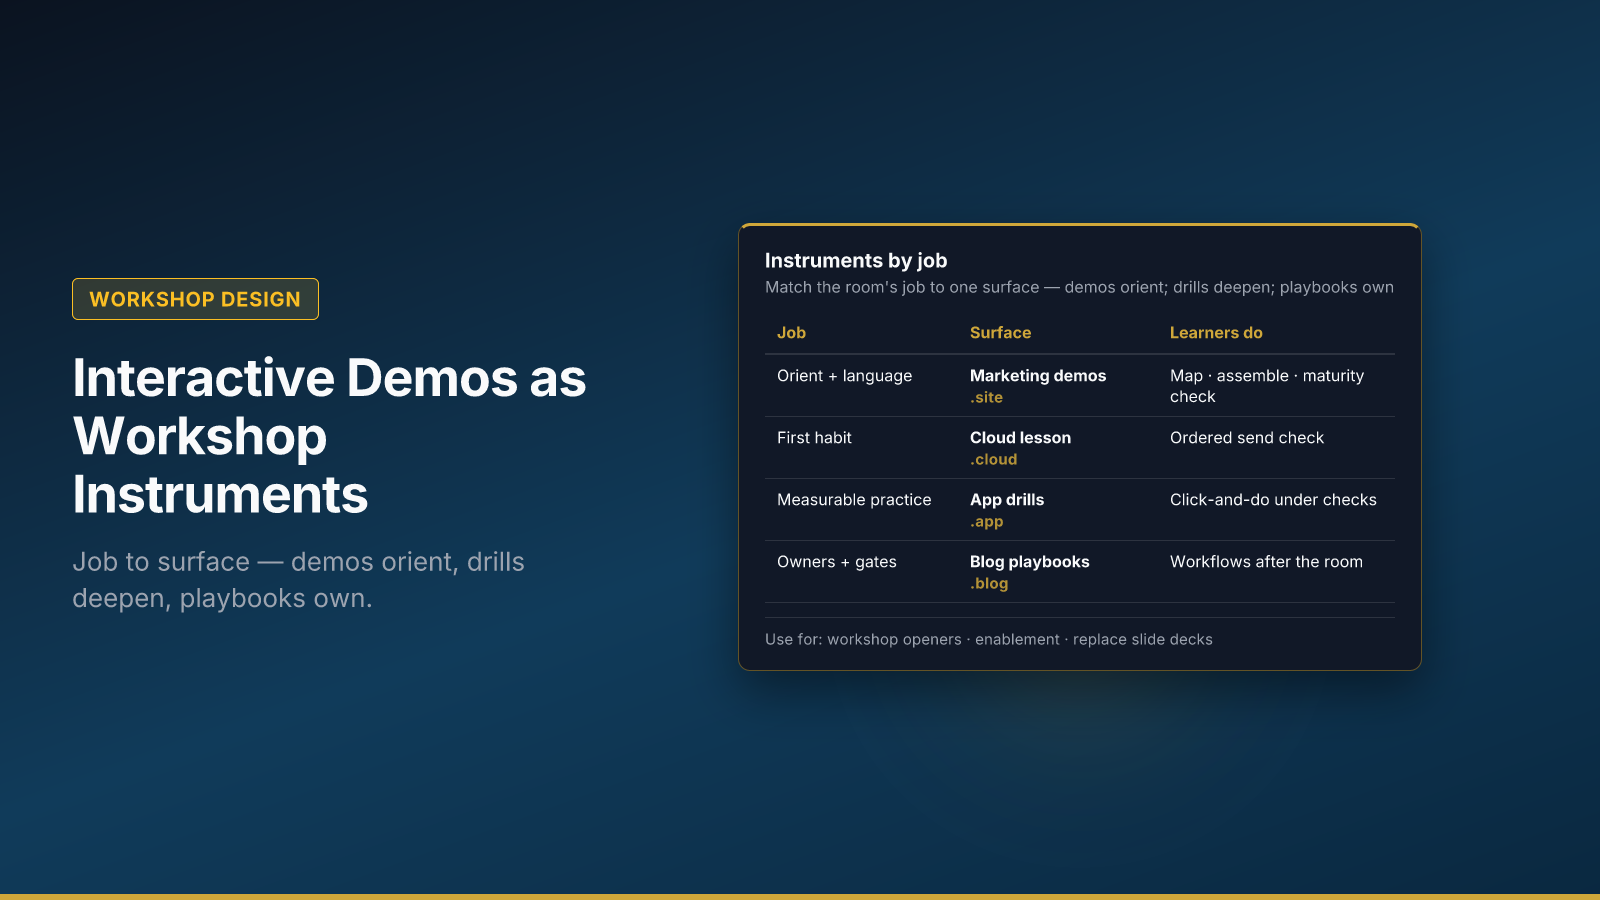This screenshot has height=900, width=1600.
Task: Open the '.blog' link
Action: coord(989,584)
